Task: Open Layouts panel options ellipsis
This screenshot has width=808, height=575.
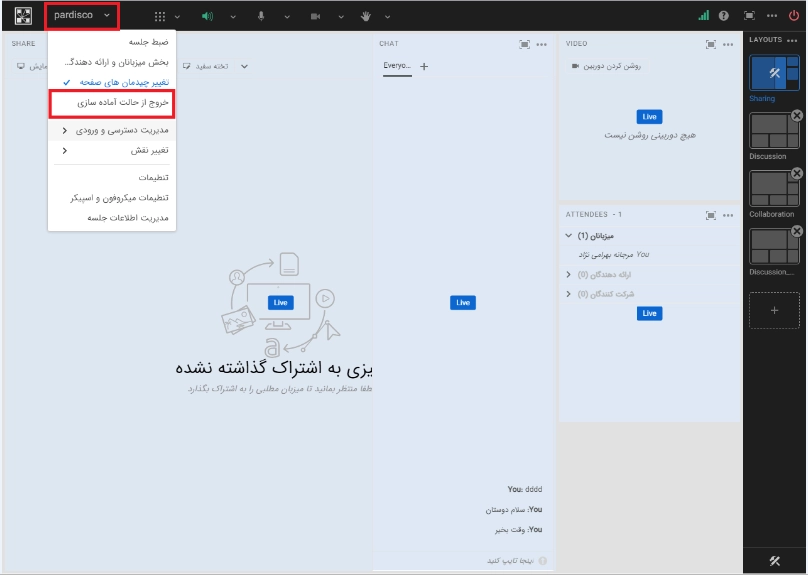Action: 792,40
